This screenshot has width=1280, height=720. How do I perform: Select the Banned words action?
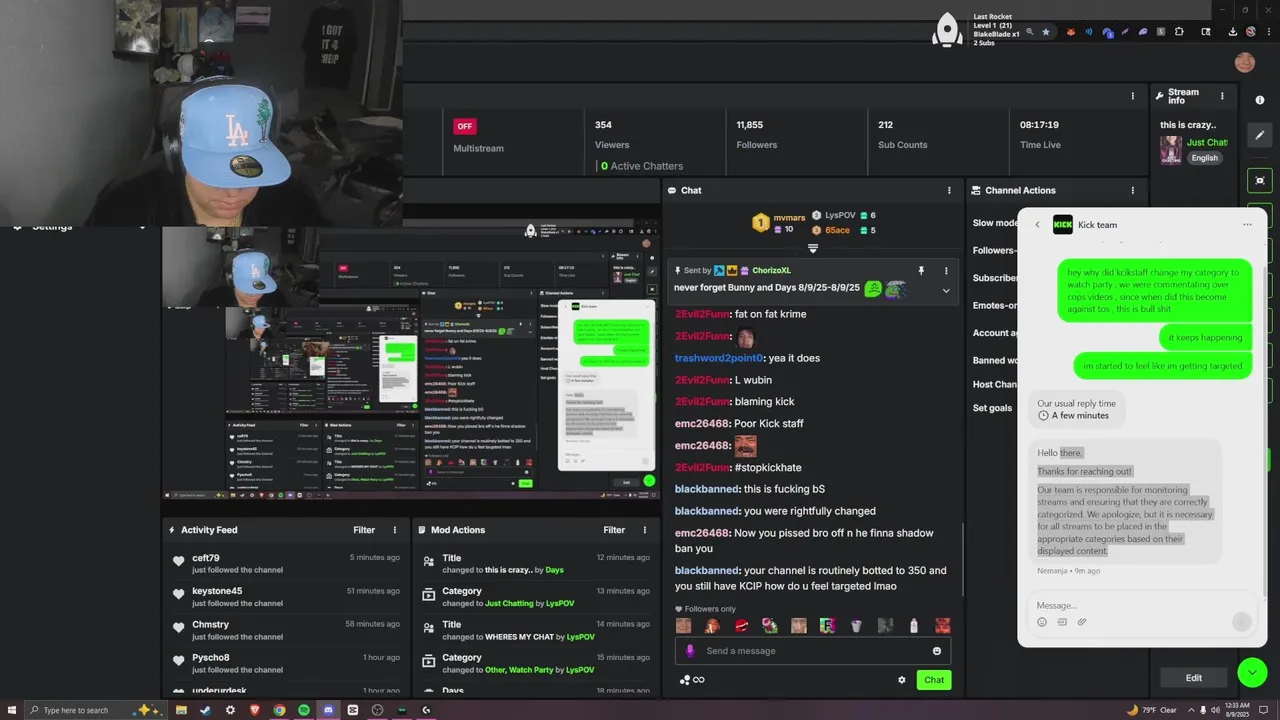click(x=995, y=360)
